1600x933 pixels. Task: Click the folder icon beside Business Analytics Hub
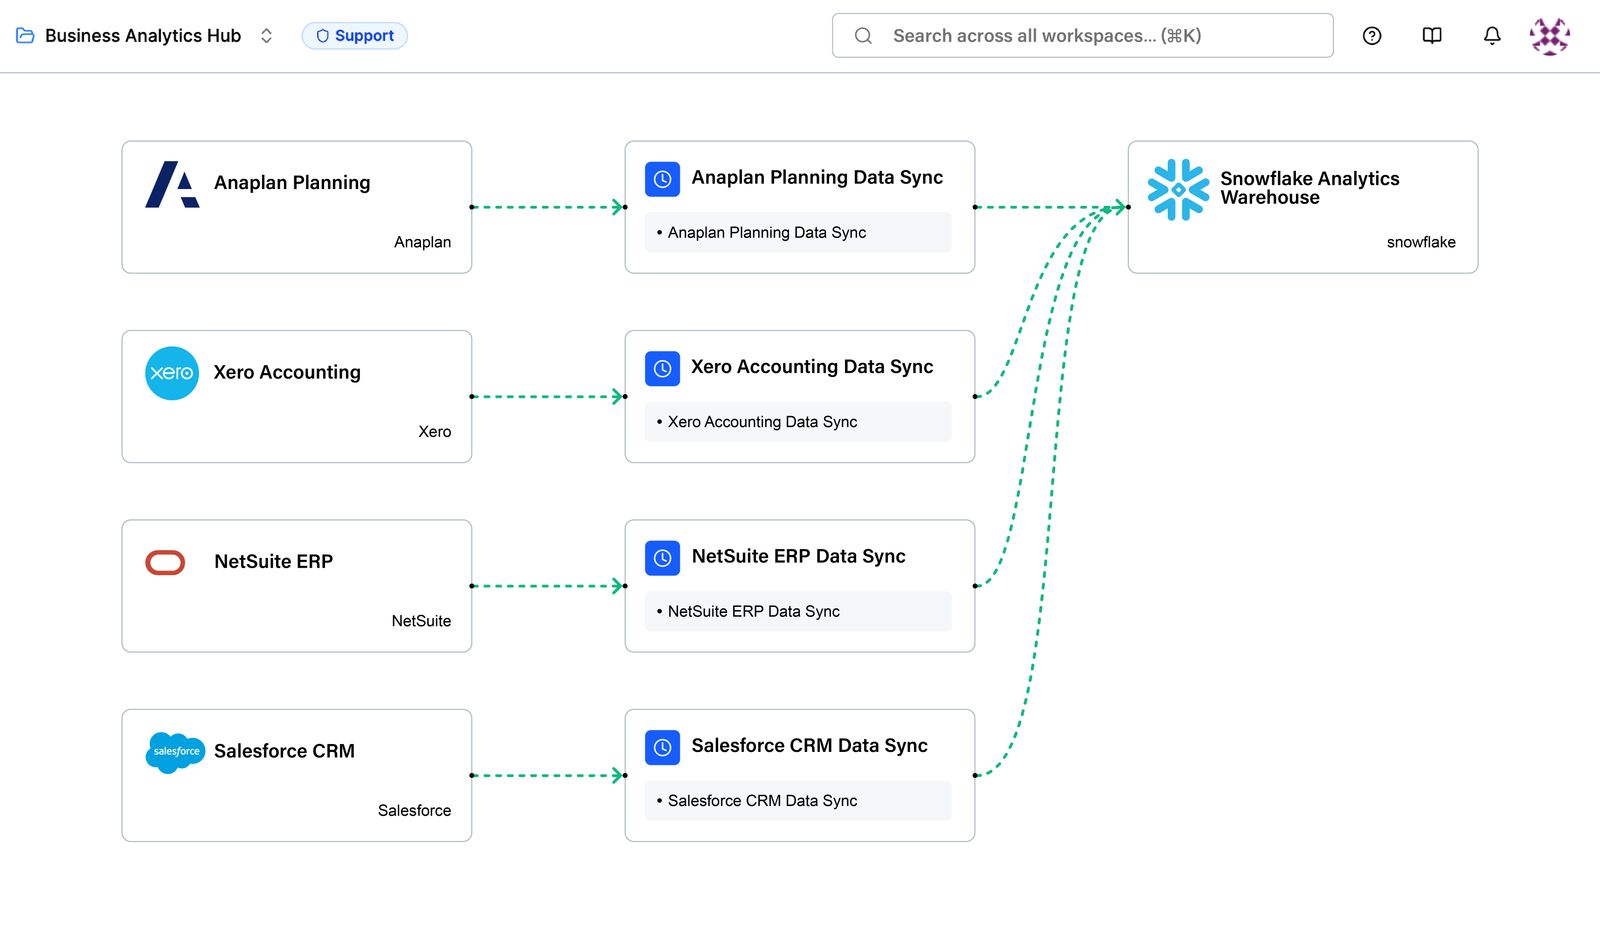point(24,35)
